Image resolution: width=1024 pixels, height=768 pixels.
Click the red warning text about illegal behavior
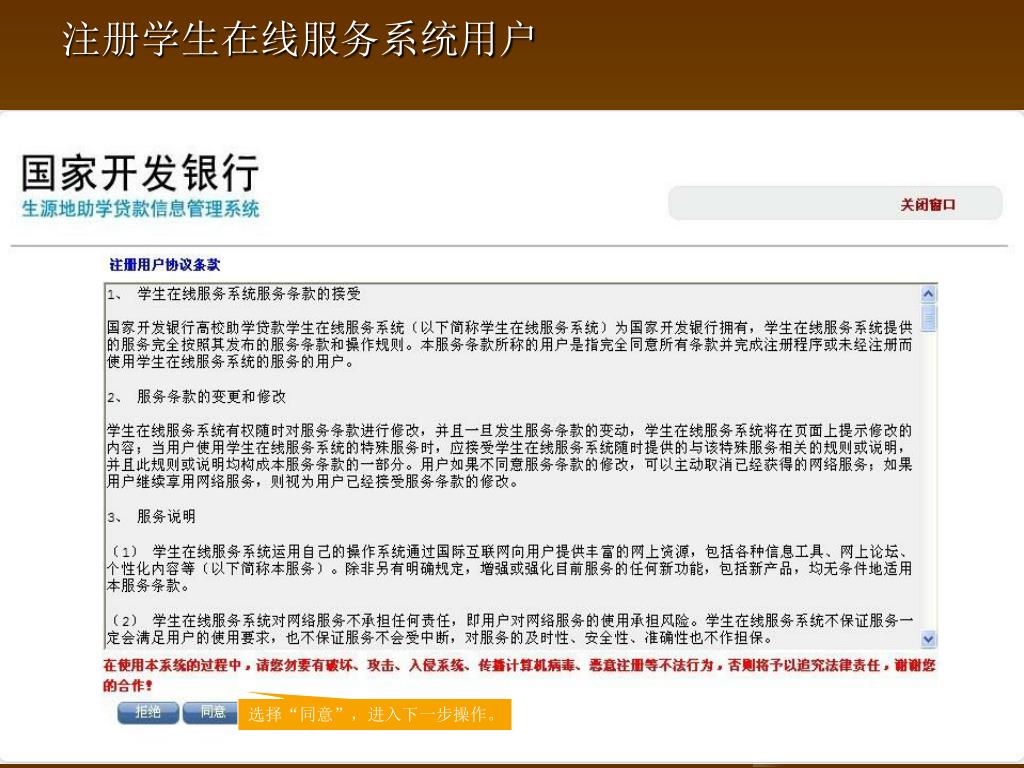[519, 675]
